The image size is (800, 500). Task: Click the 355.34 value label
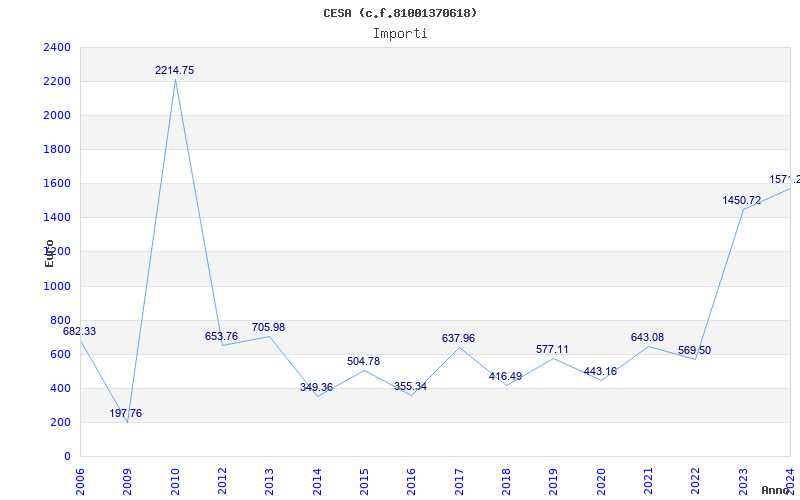(410, 386)
